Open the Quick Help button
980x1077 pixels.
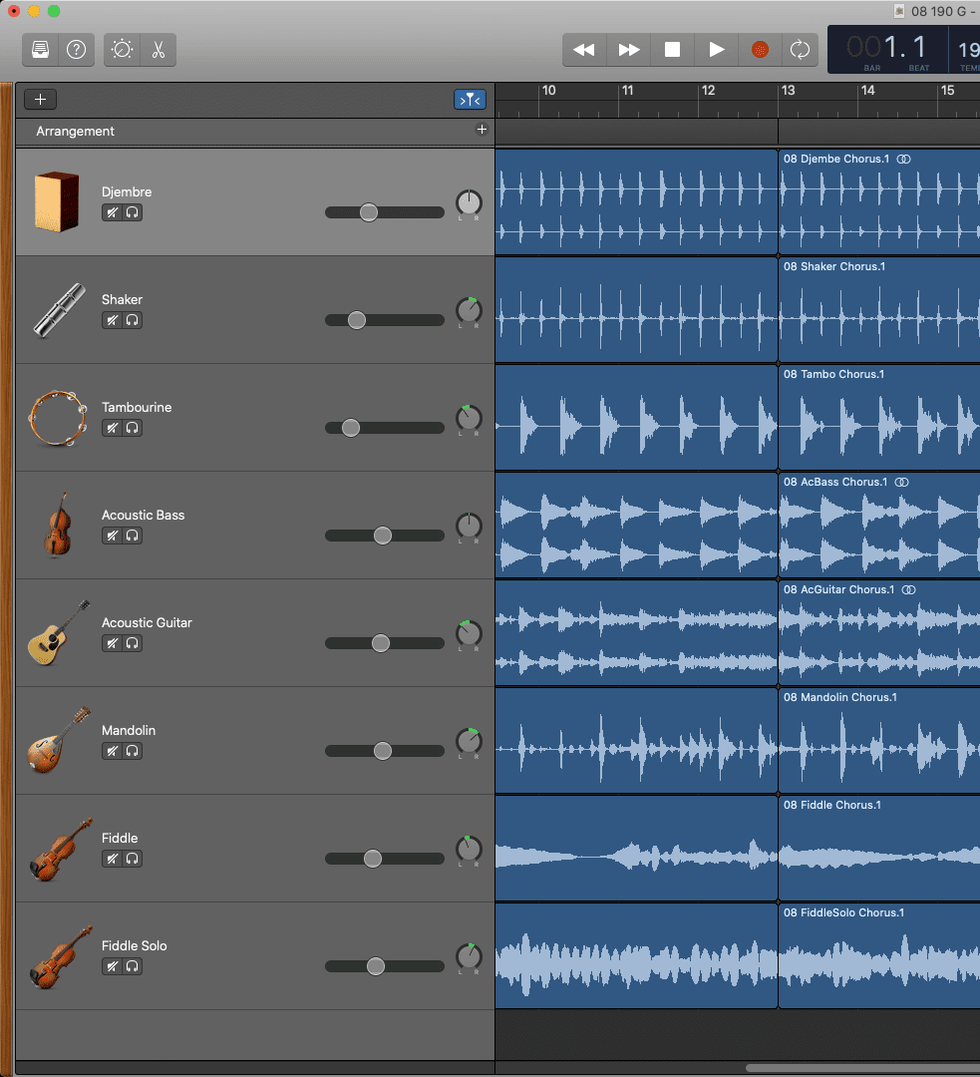pos(76,49)
